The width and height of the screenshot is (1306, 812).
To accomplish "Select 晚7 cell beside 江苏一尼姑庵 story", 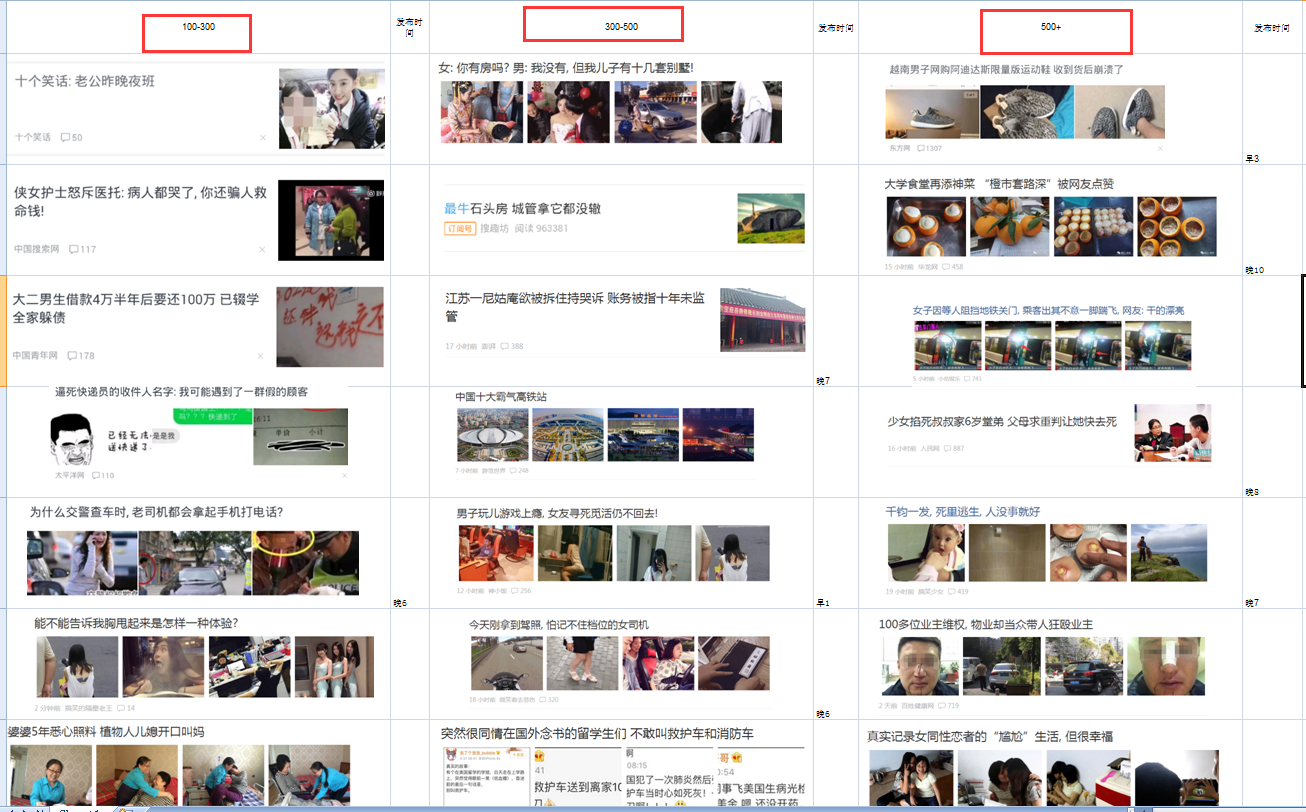I will click(836, 331).
